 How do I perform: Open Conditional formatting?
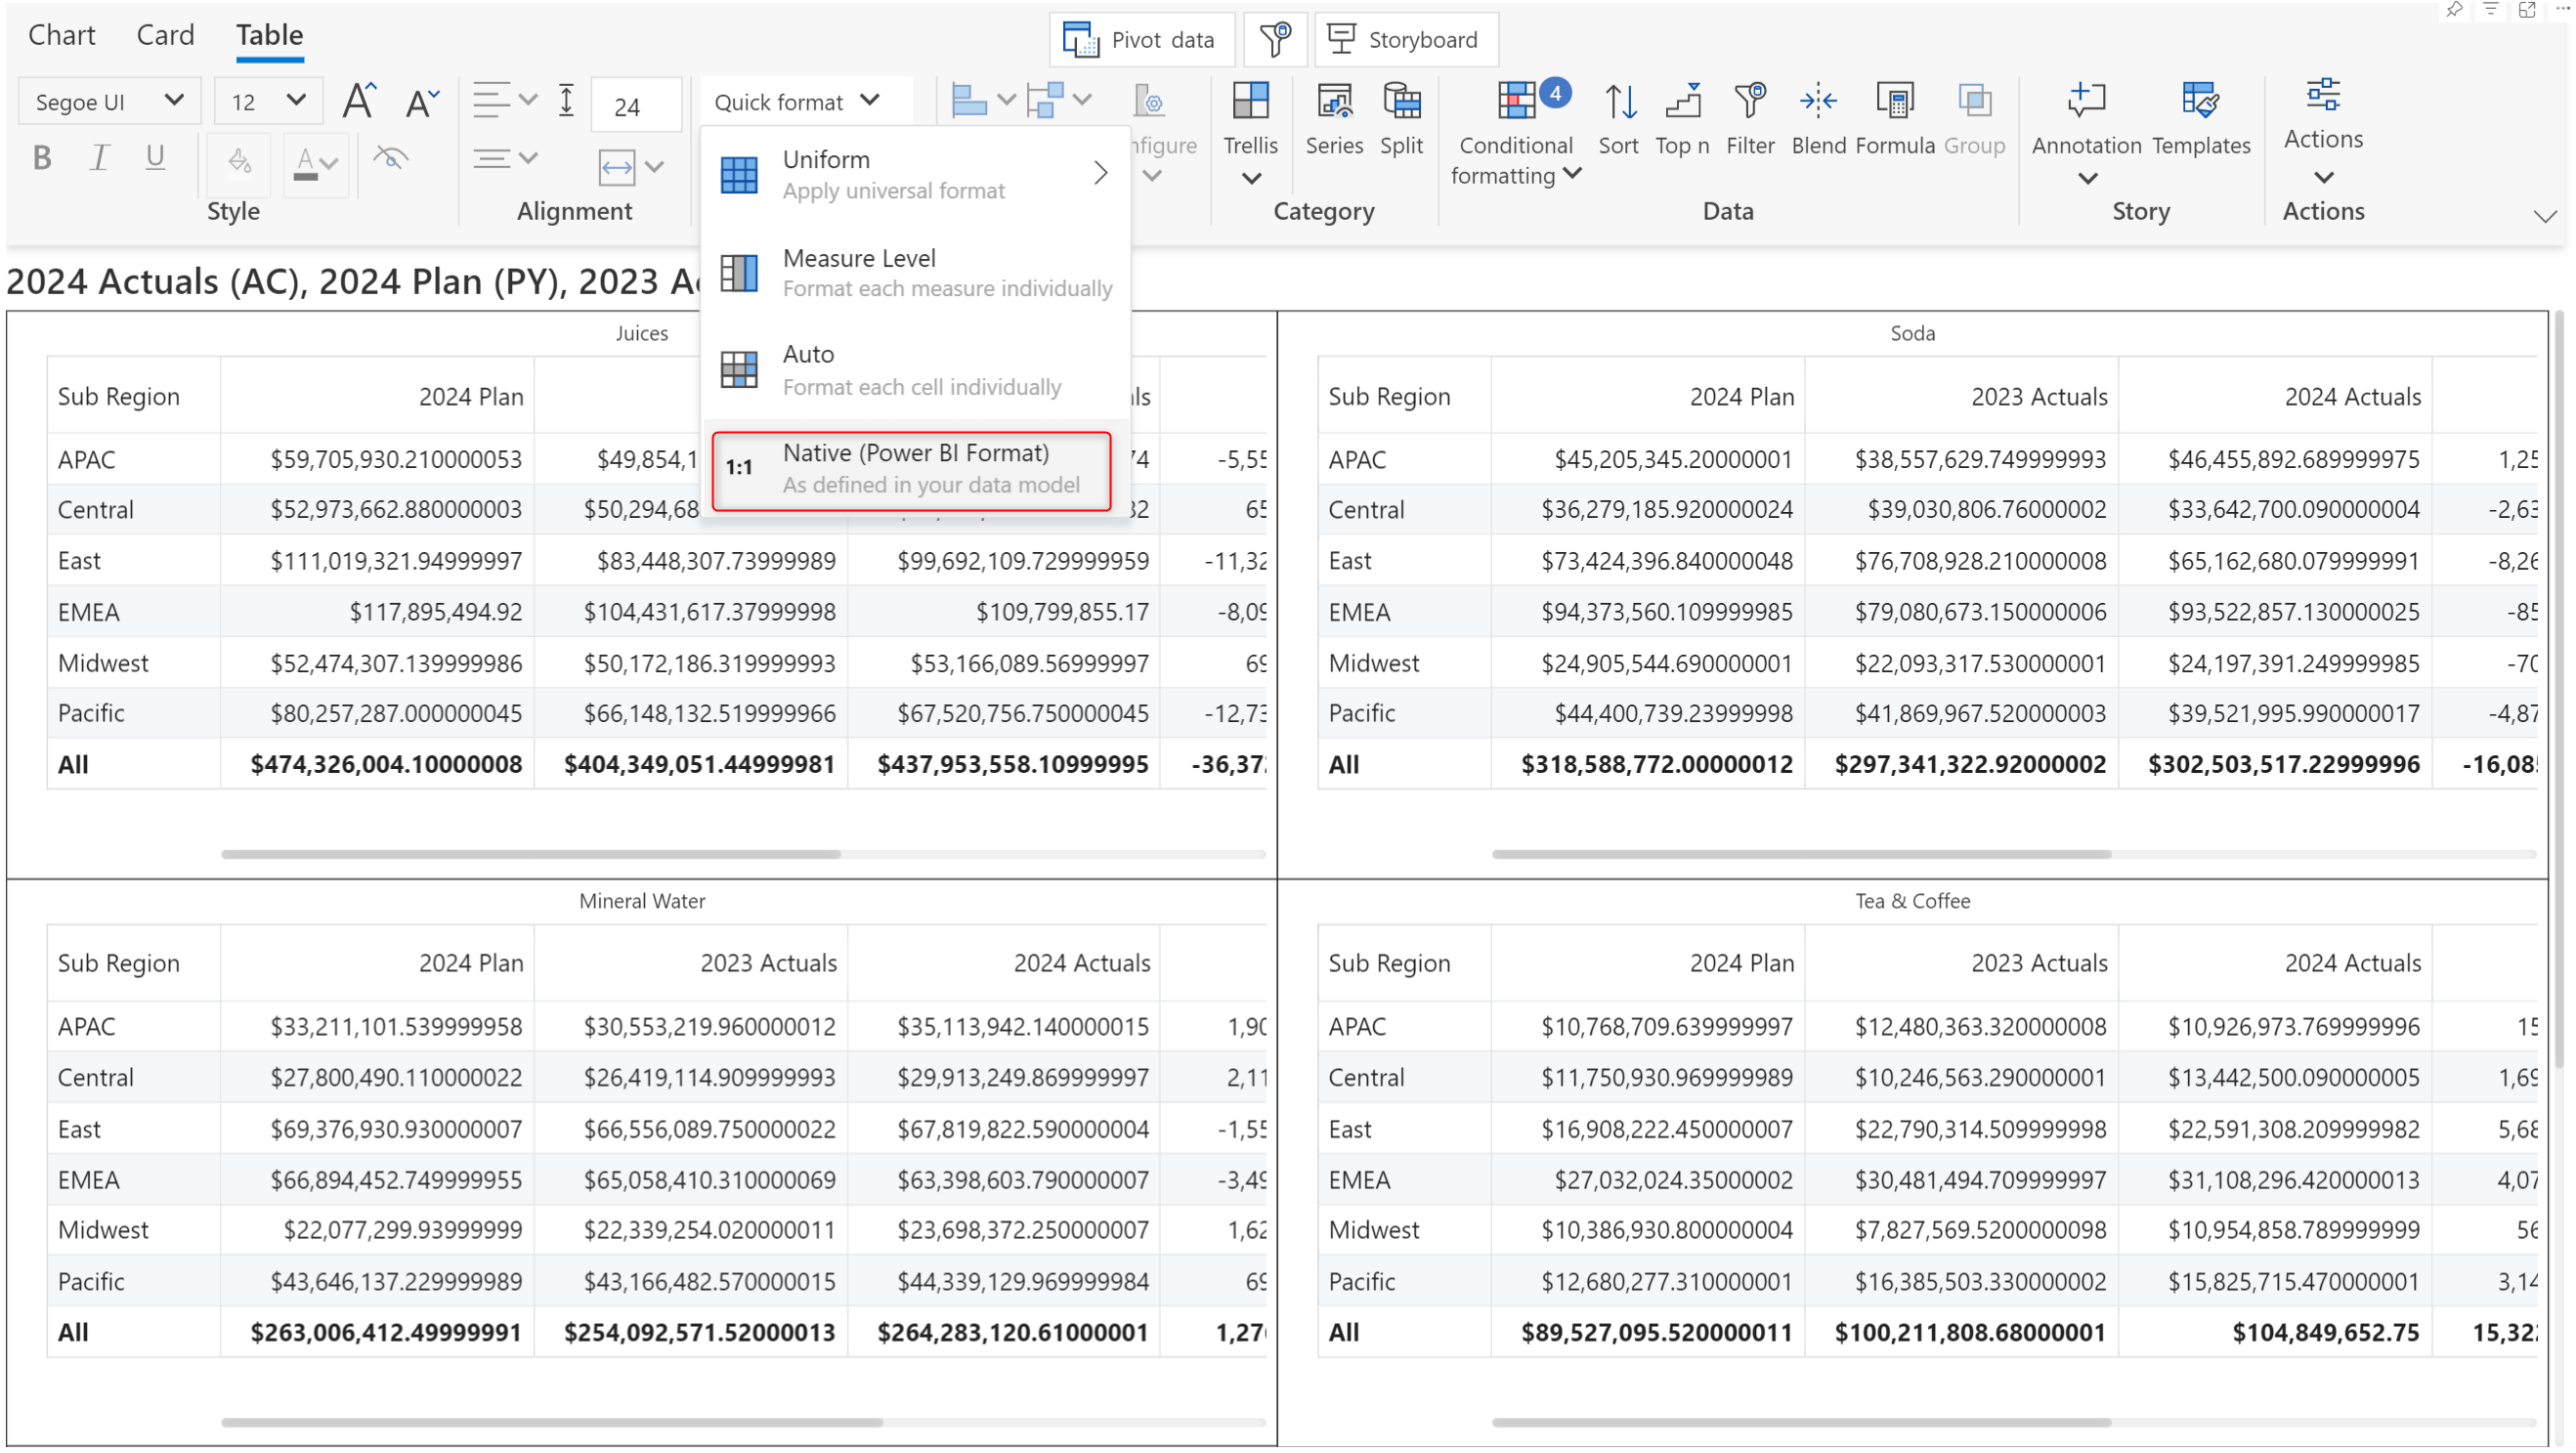coord(1516,133)
